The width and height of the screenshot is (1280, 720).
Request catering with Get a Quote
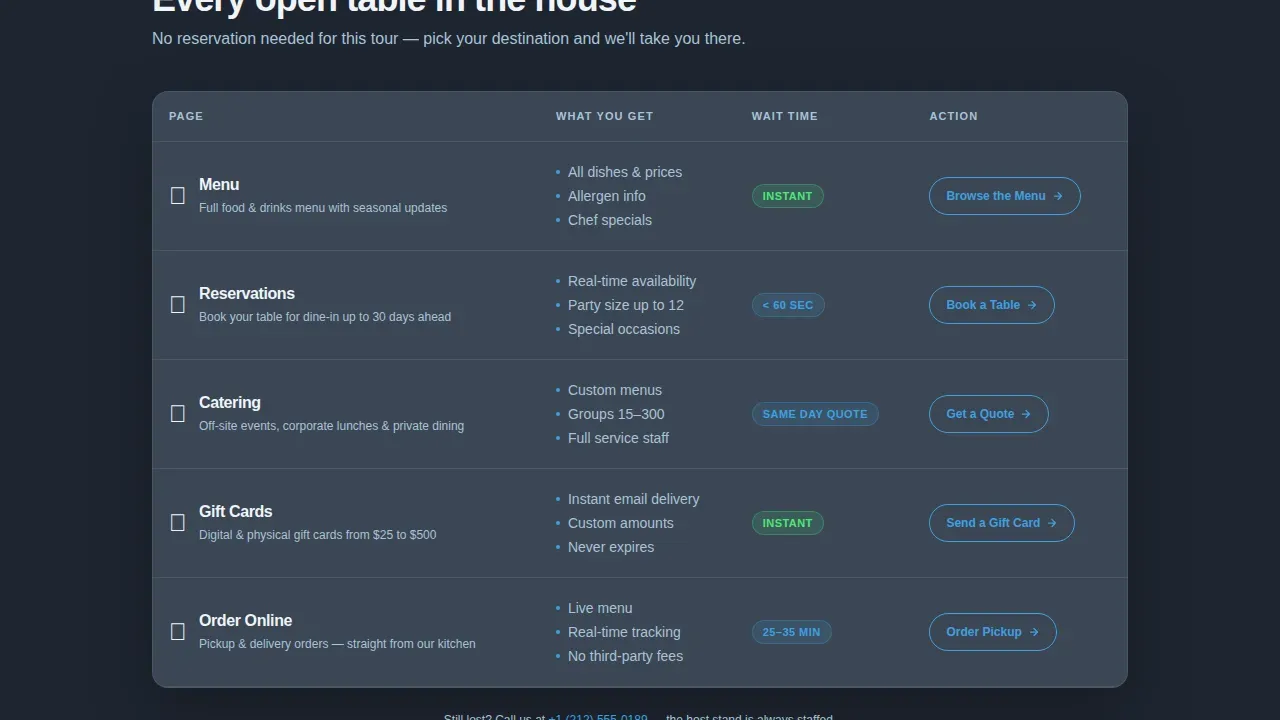coord(989,414)
